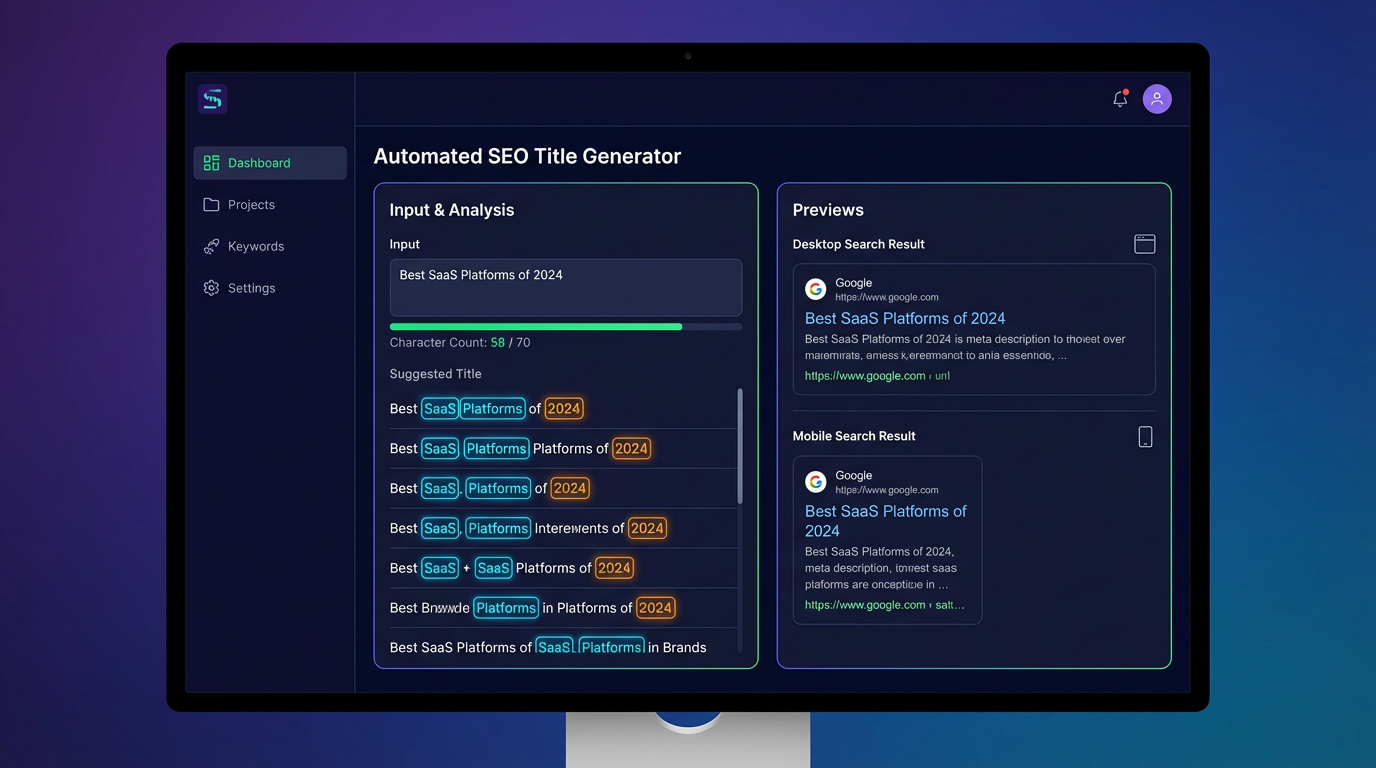The image size is (1376, 768).
Task: Toggle mobile view with the phone icon
Action: pyautogui.click(x=1144, y=435)
